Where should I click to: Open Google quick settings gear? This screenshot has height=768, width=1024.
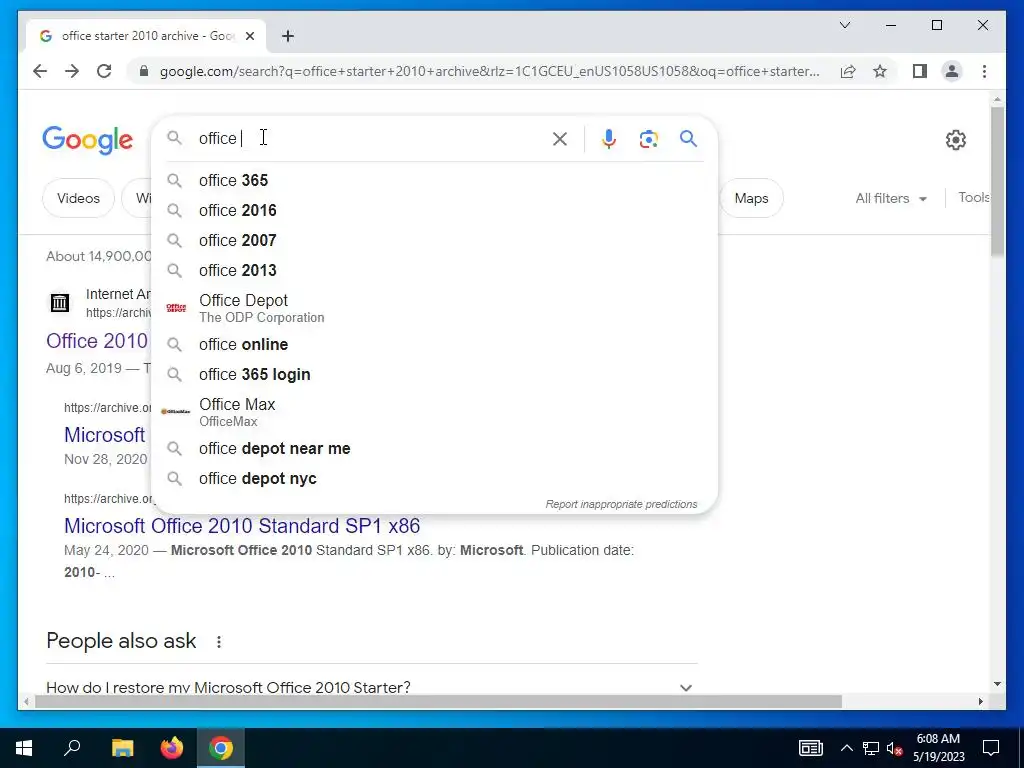(x=955, y=139)
